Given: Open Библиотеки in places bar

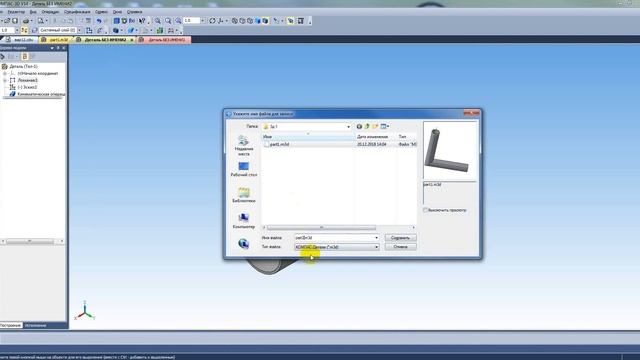Looking at the screenshot, I should click(x=244, y=195).
